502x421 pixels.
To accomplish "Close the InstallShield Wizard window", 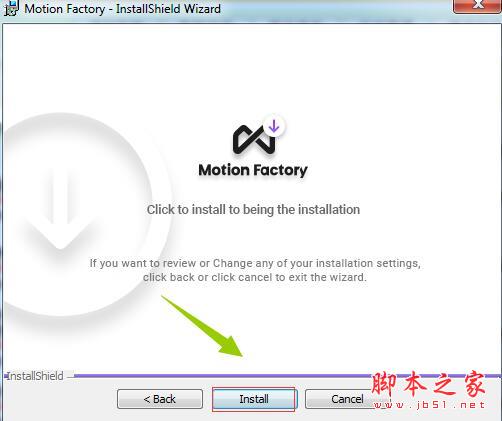I will click(477, 6).
